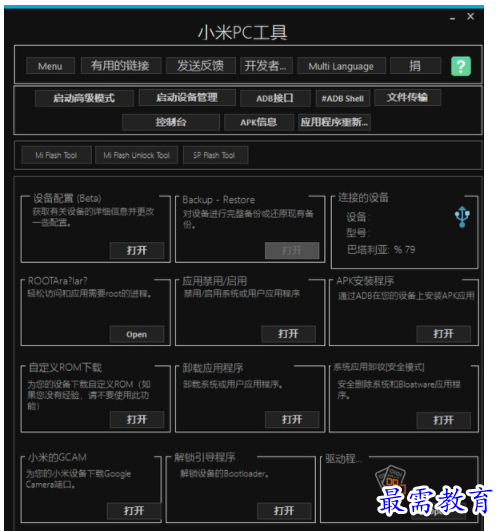This screenshot has height=532, width=501.
Task: Click the 设备: label in connected devices
Action: [358, 217]
